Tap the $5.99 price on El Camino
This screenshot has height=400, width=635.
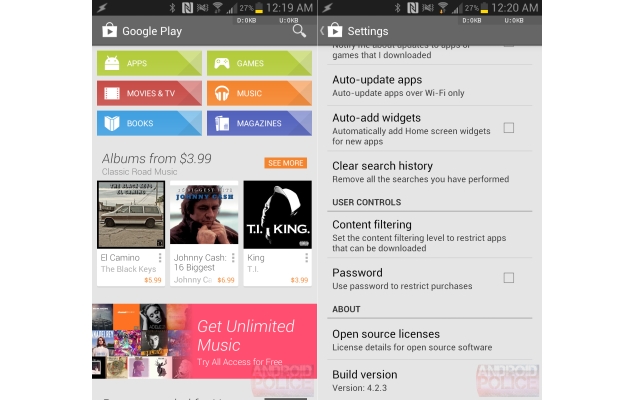[x=153, y=280]
